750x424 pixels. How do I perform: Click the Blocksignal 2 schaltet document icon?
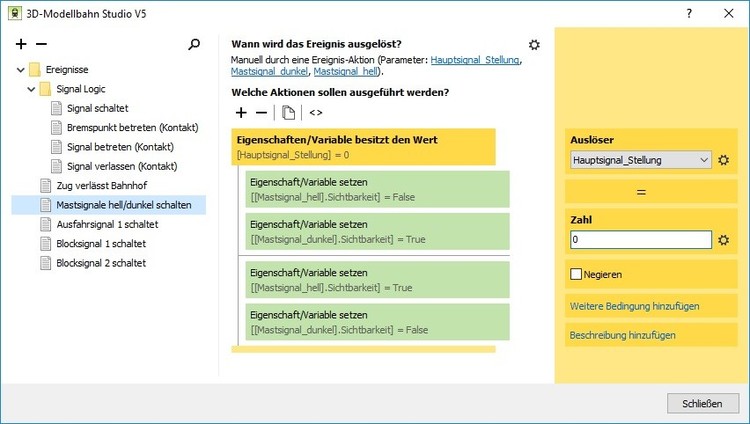pos(45,263)
